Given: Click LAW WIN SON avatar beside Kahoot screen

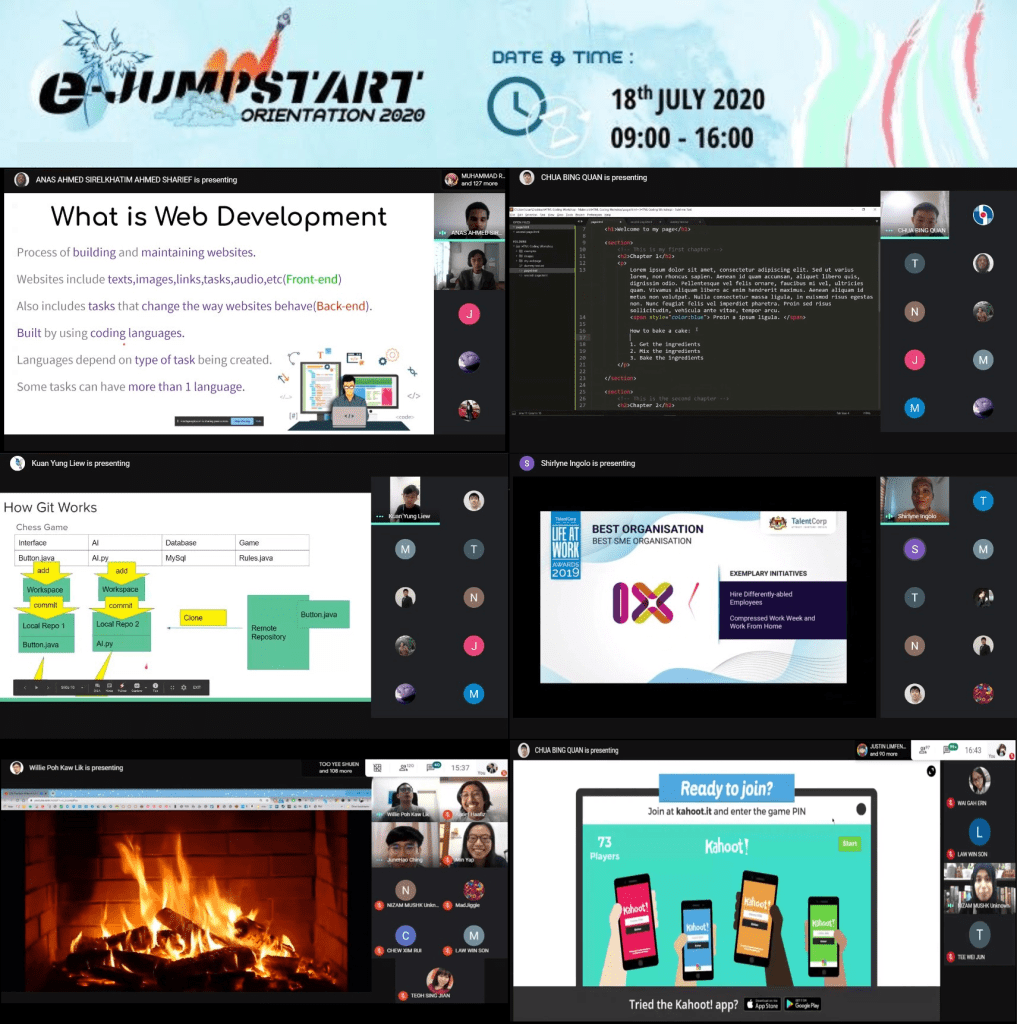Looking at the screenshot, I should pyautogui.click(x=980, y=832).
